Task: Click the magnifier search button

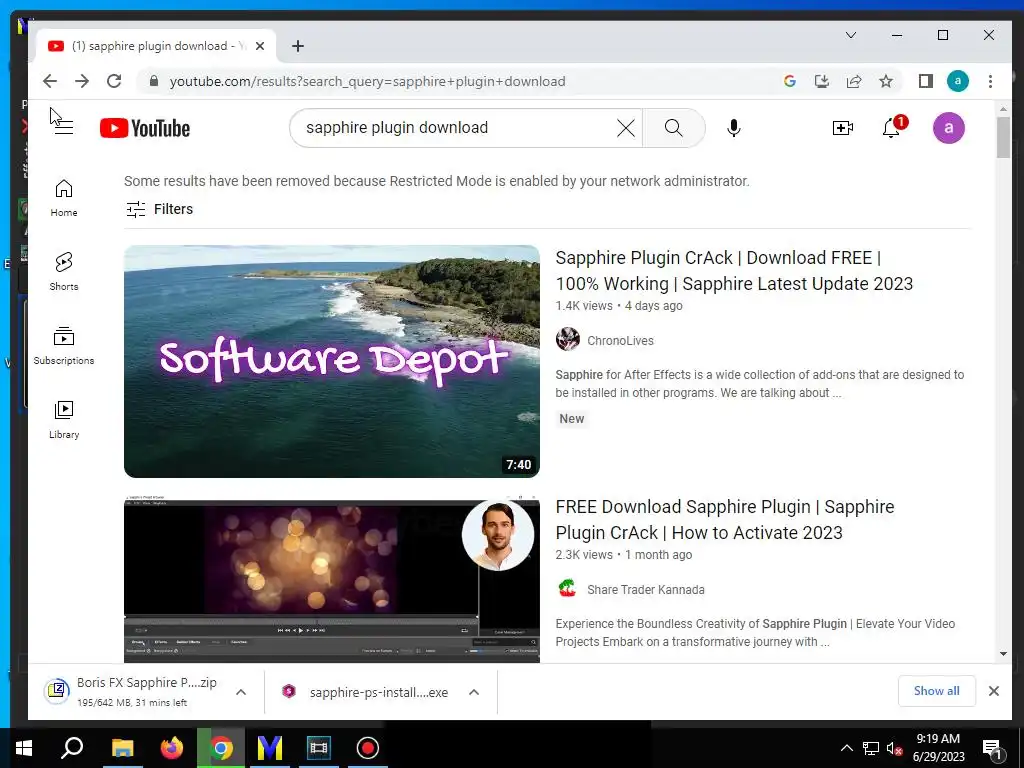Action: pos(673,128)
